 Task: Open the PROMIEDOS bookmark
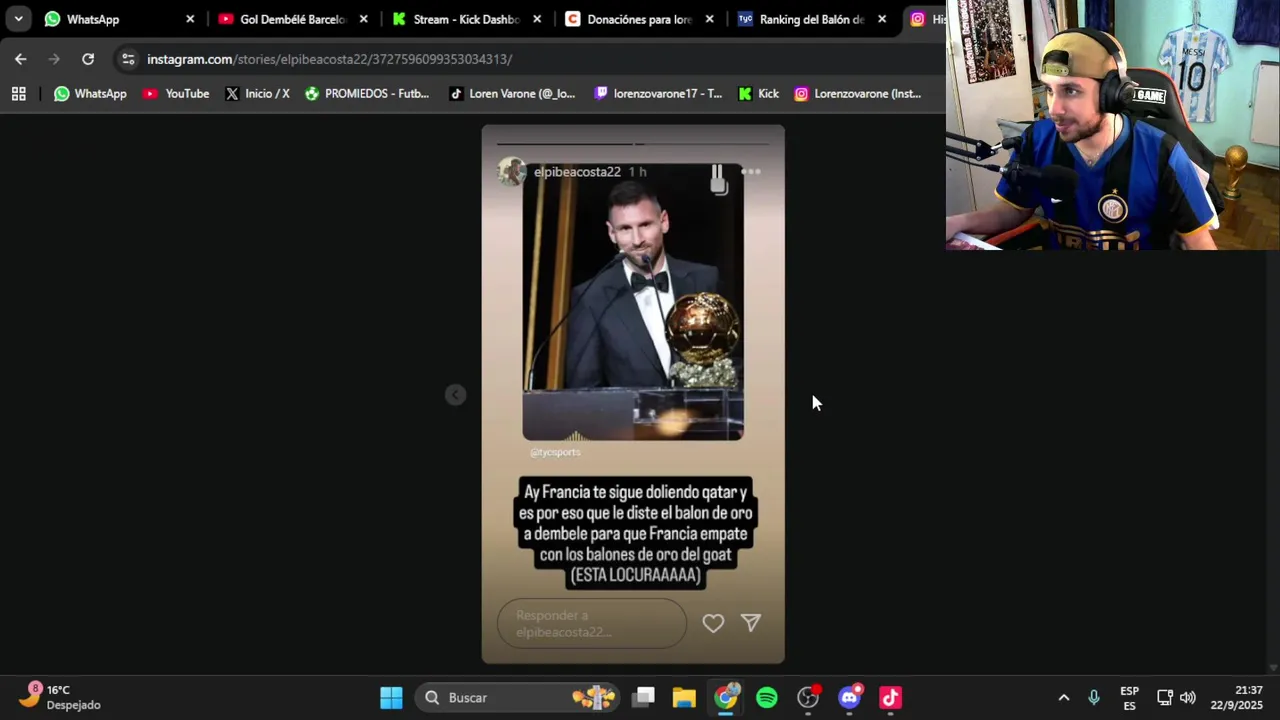(x=367, y=93)
